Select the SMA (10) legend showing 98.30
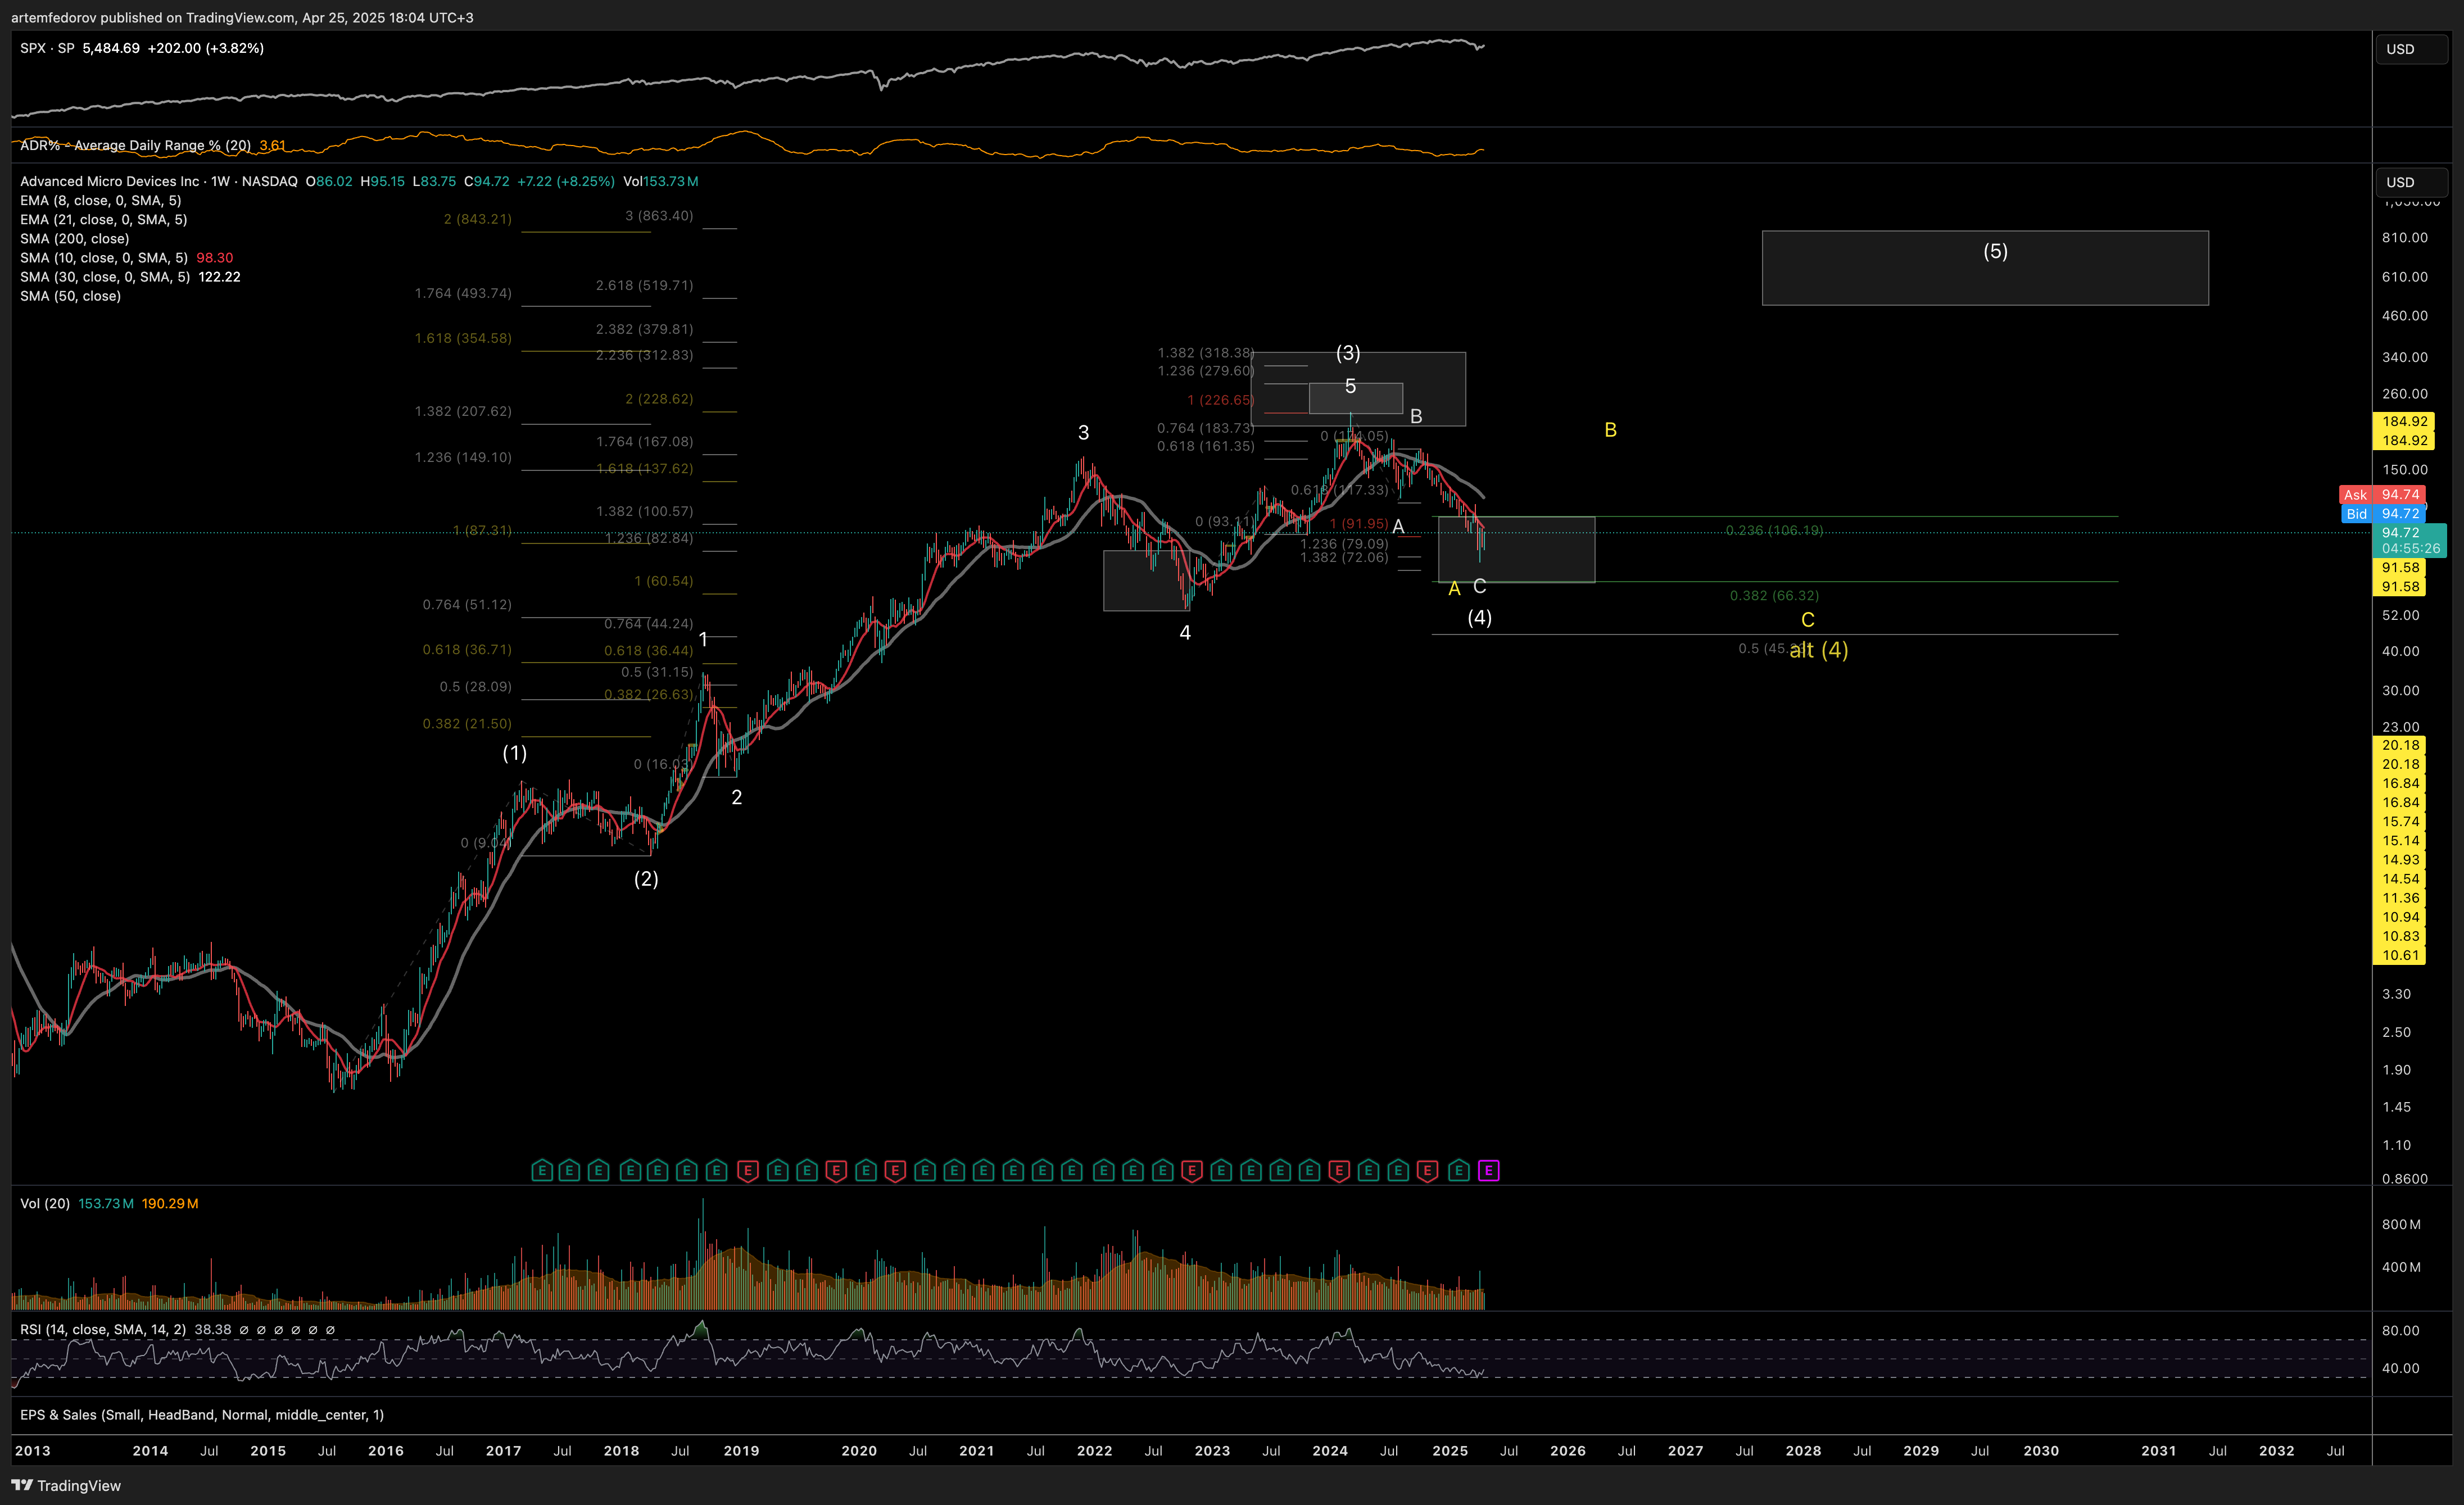The width and height of the screenshot is (2464, 1505). [x=127, y=258]
